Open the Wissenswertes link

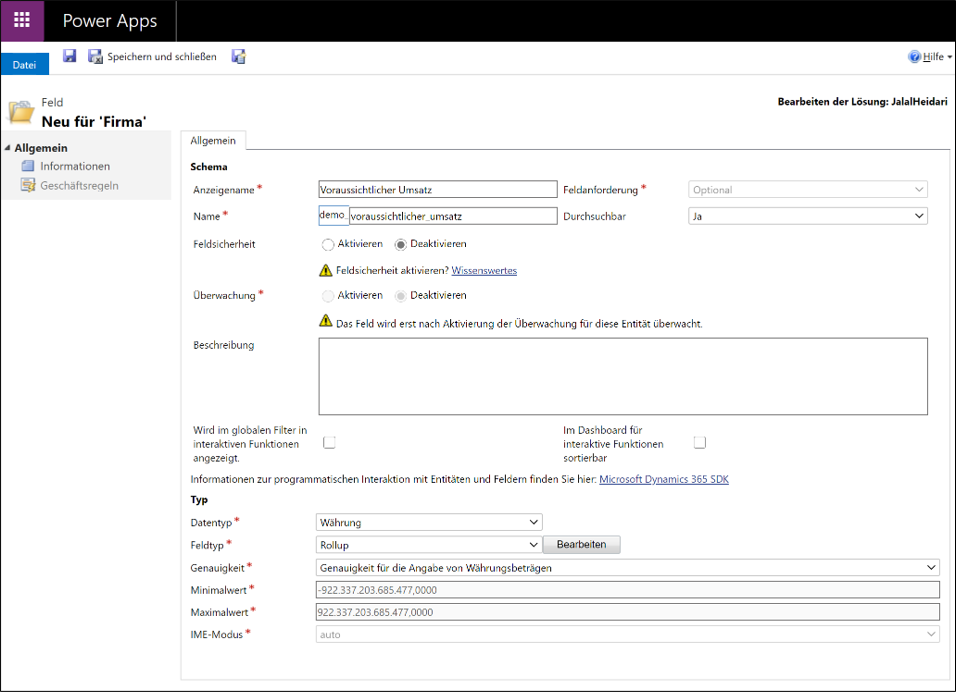point(484,270)
